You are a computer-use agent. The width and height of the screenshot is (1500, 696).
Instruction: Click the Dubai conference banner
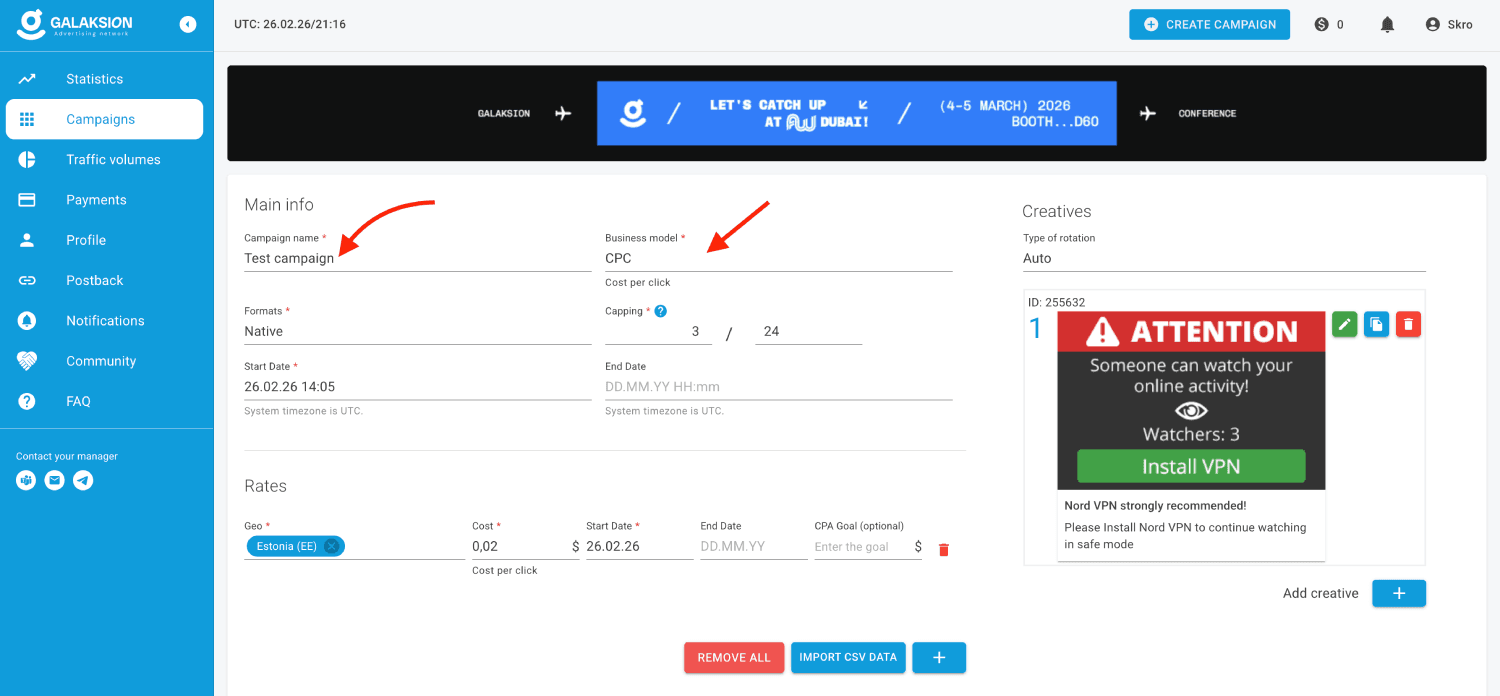tap(856, 113)
